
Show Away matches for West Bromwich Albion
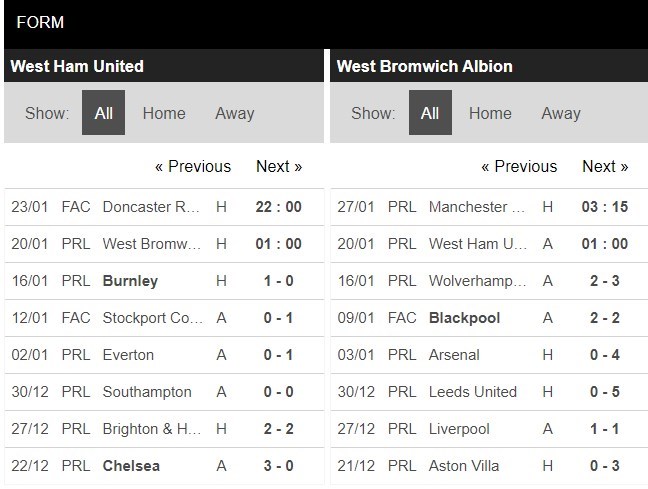click(x=561, y=113)
